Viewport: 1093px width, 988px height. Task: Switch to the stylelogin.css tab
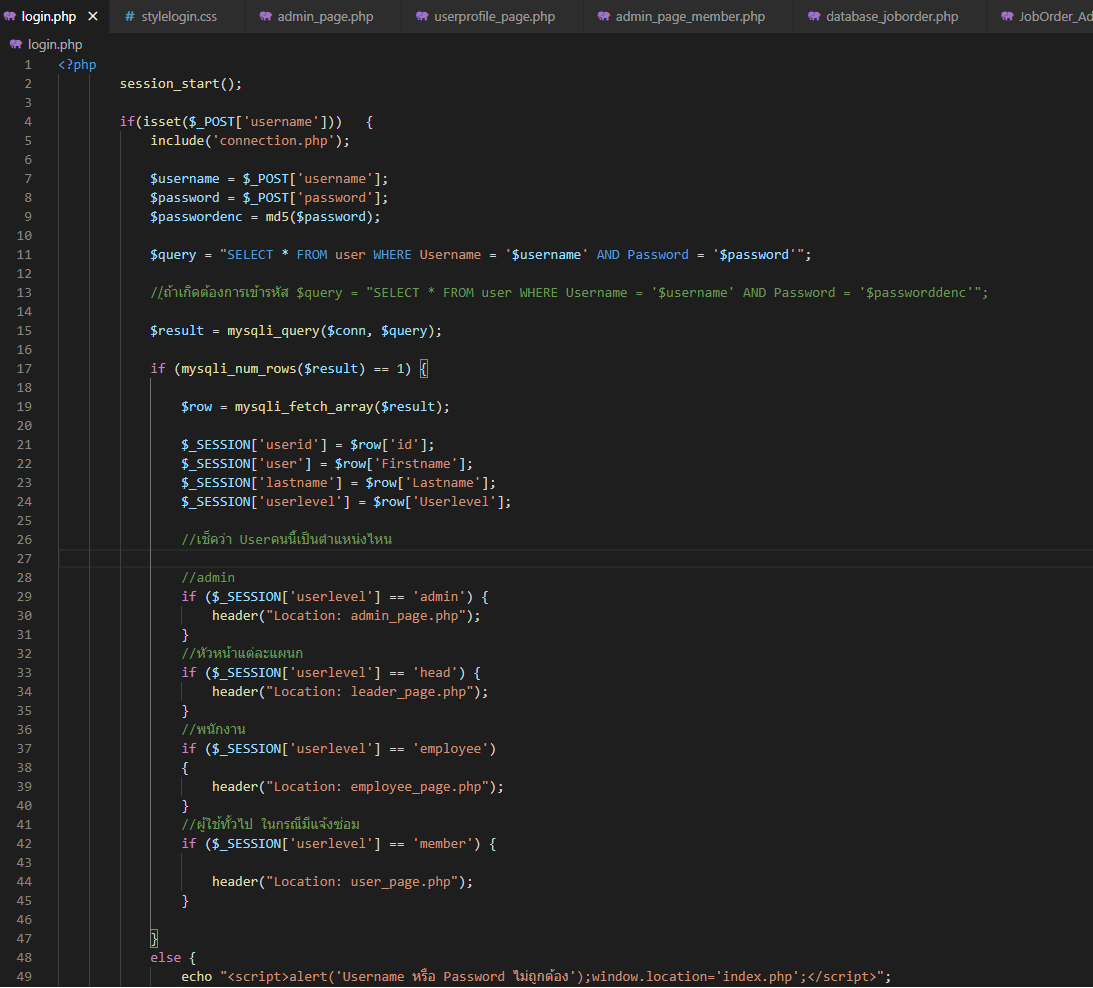178,16
